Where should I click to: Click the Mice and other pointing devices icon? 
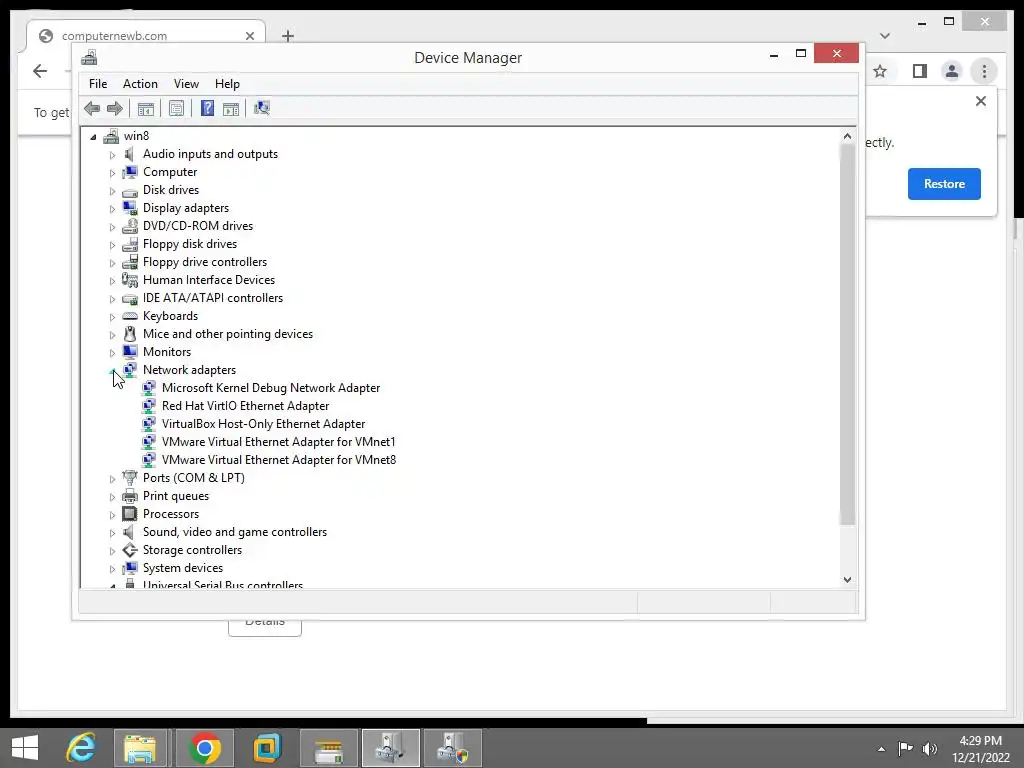[x=130, y=334]
